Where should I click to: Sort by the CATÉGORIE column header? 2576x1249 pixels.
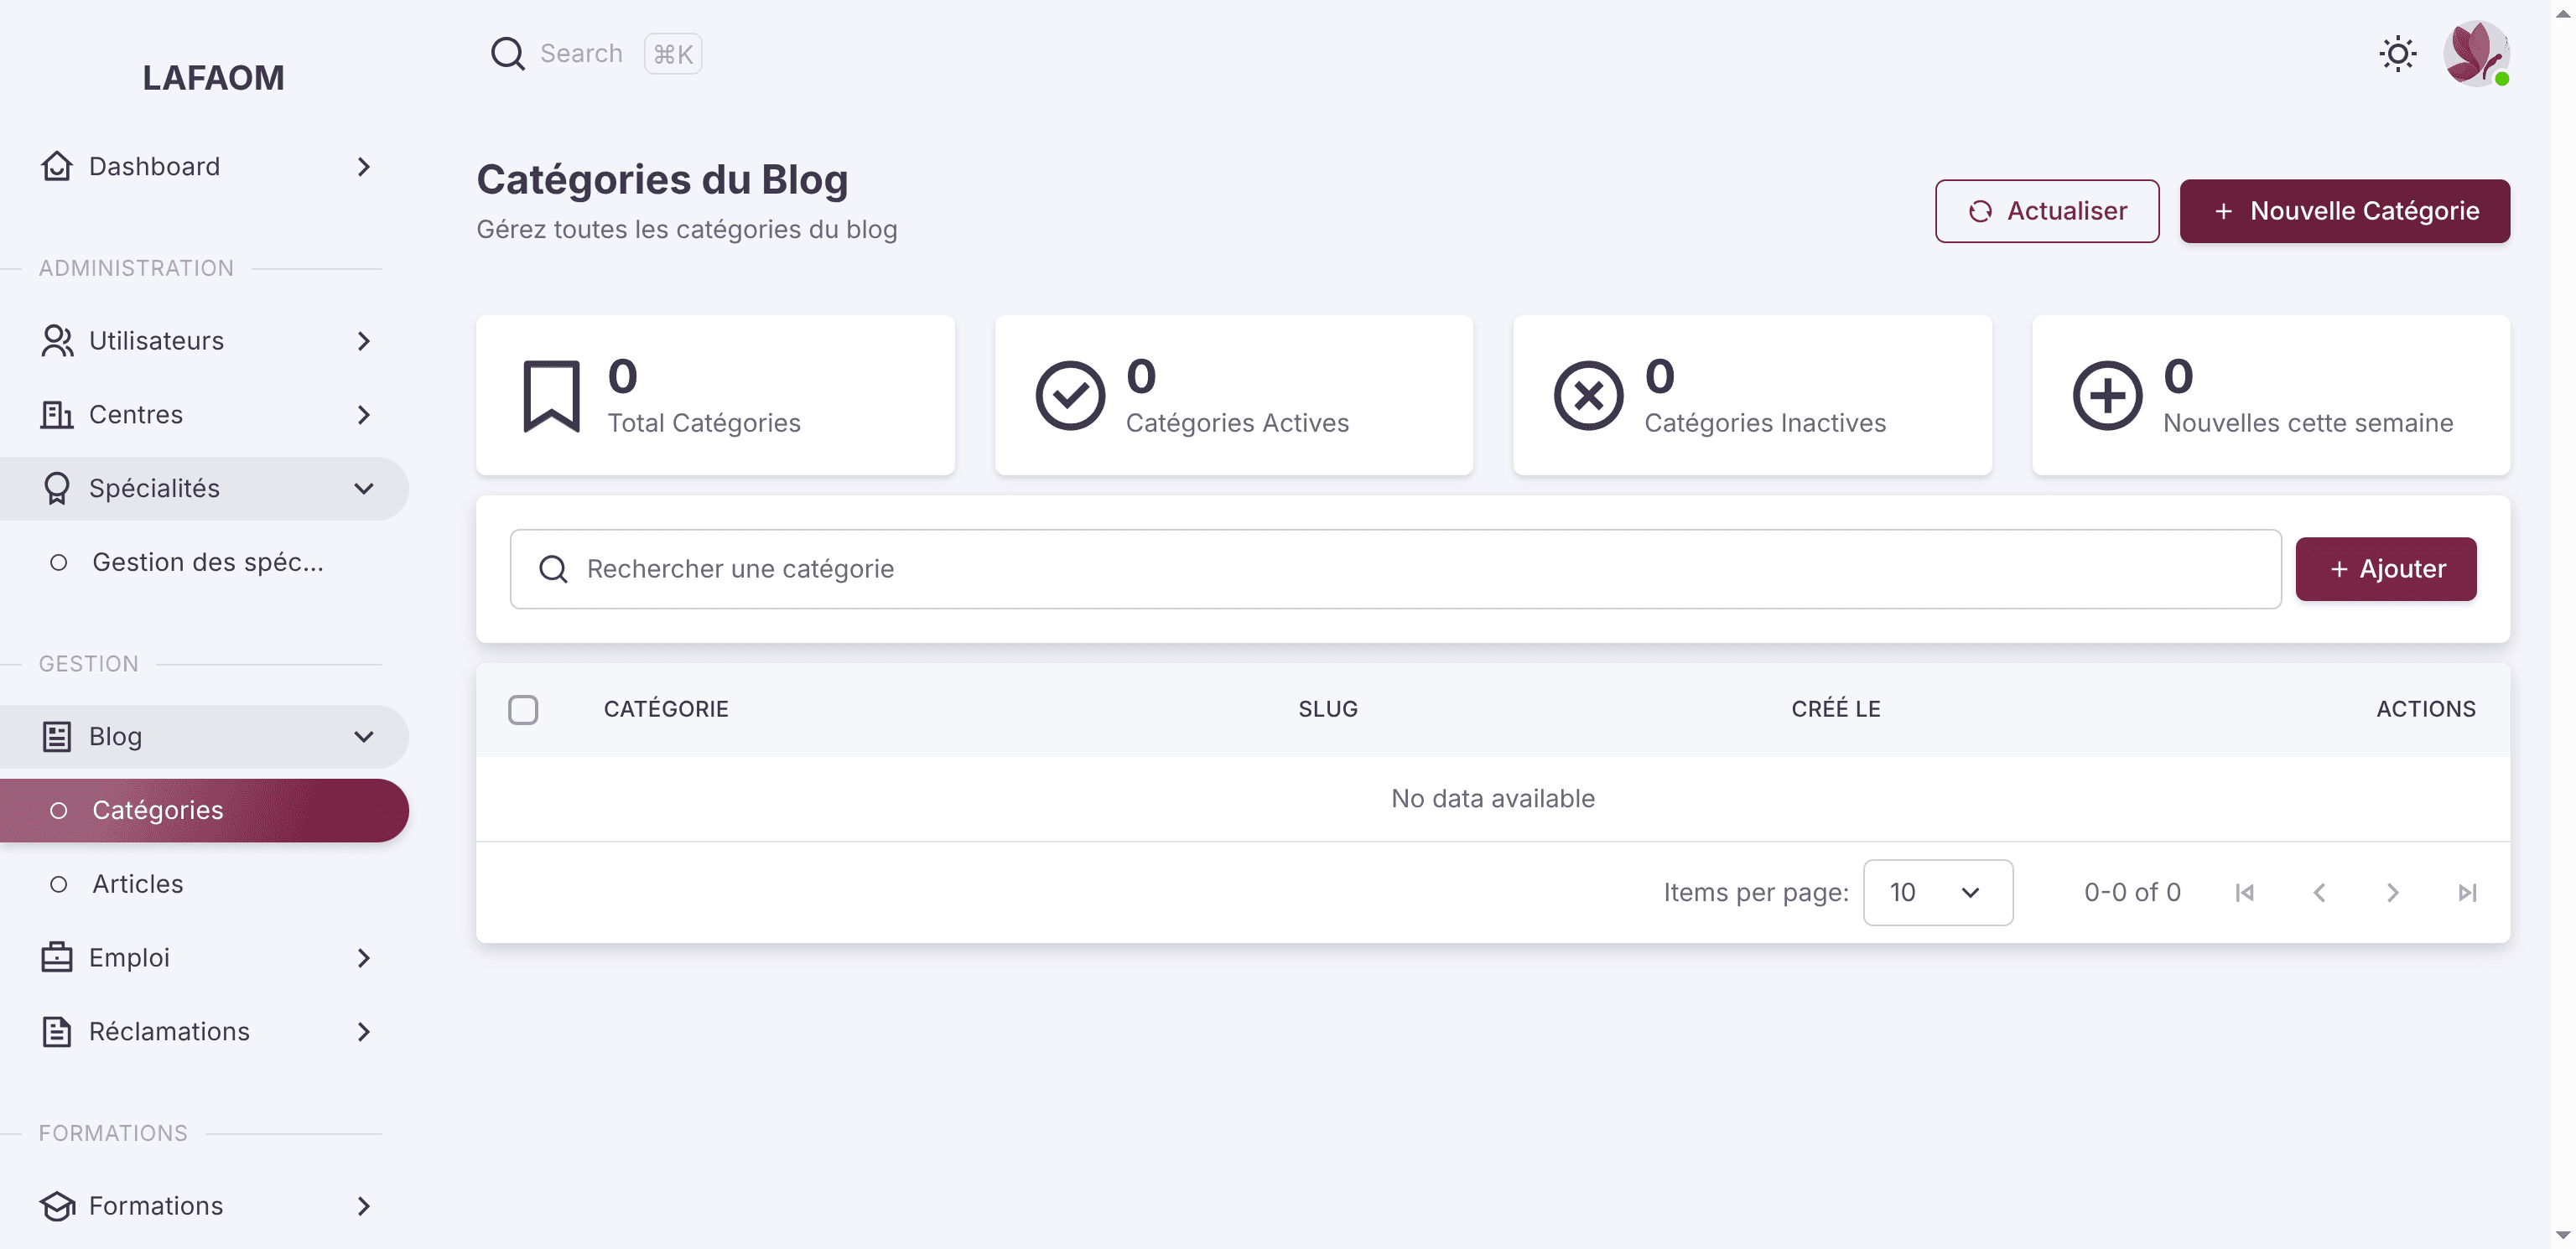665,710
